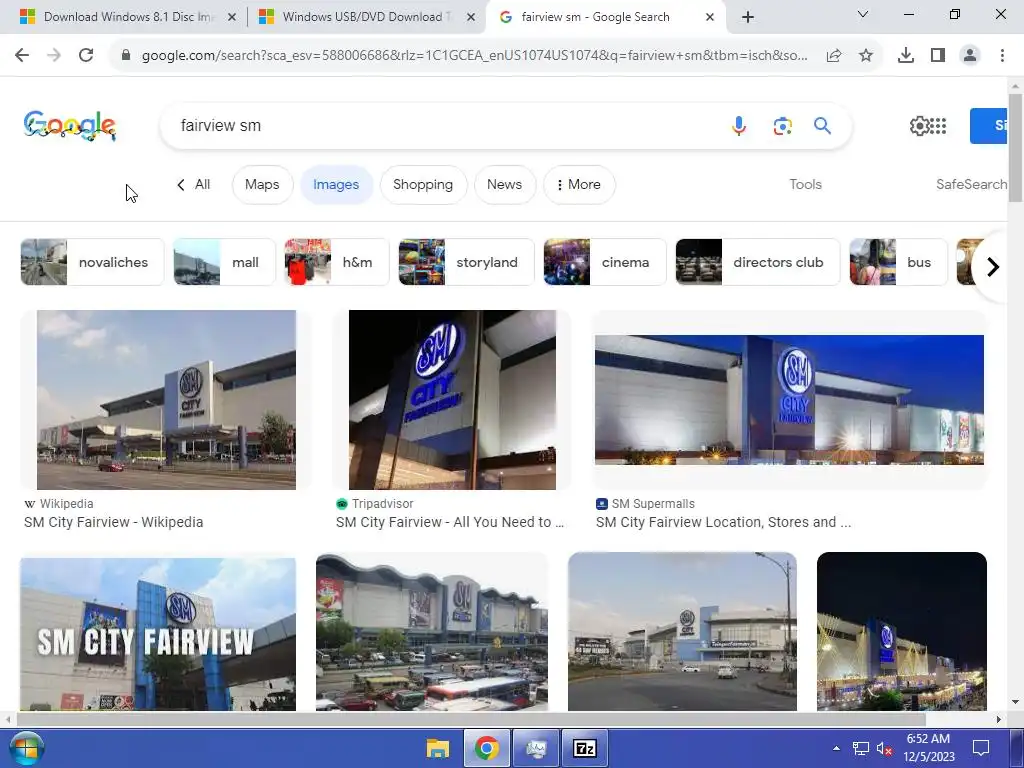Open Wikipedia SM City Fairview thumbnail
The height and width of the screenshot is (768, 1024).
[166, 400]
